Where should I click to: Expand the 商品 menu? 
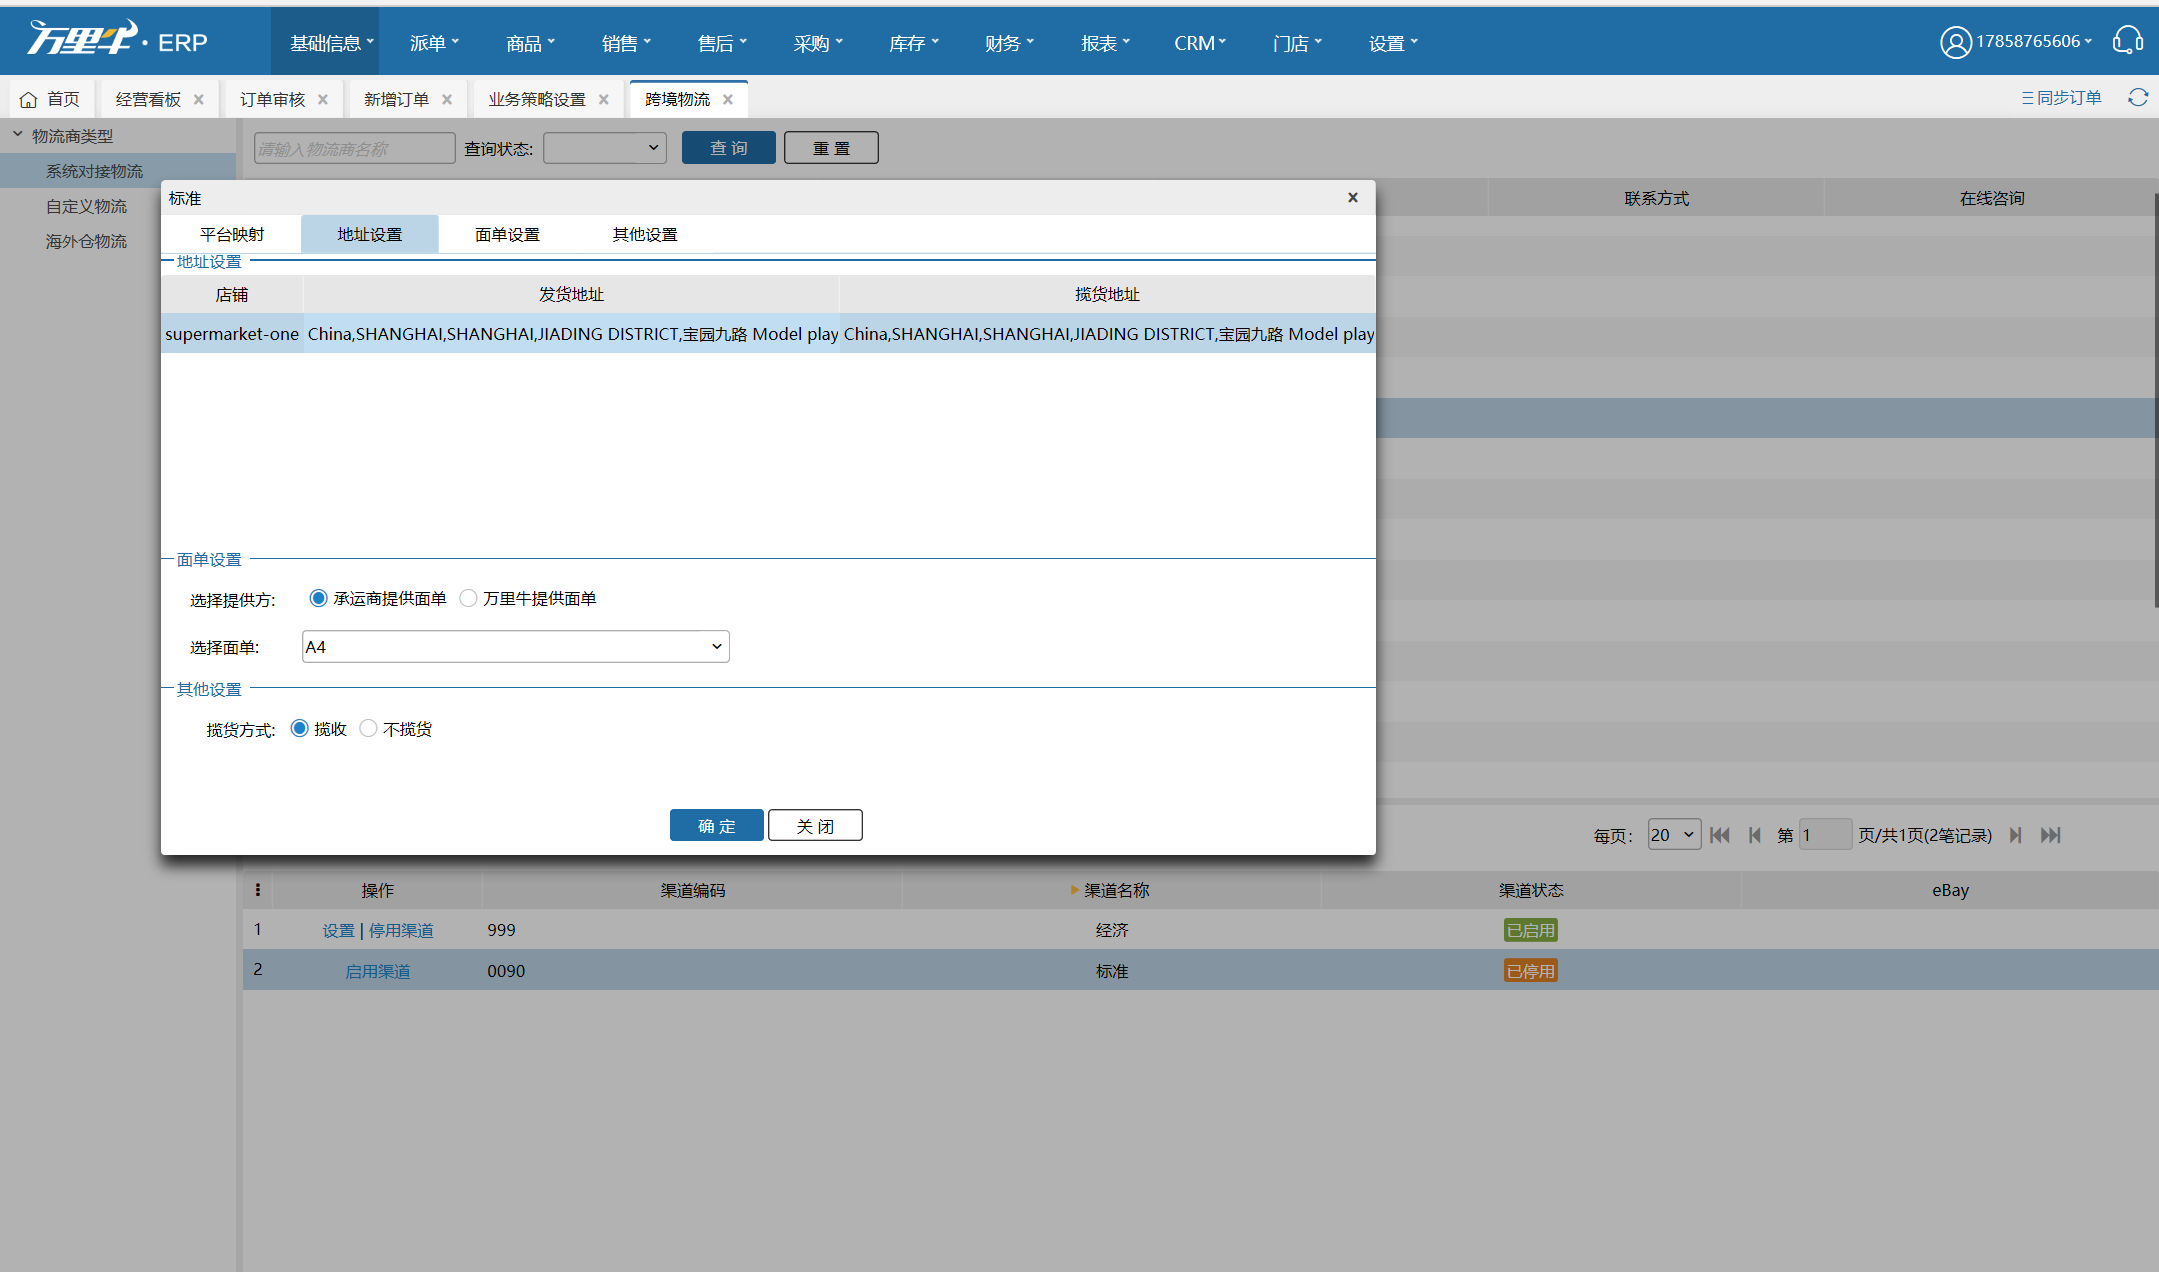click(x=530, y=43)
